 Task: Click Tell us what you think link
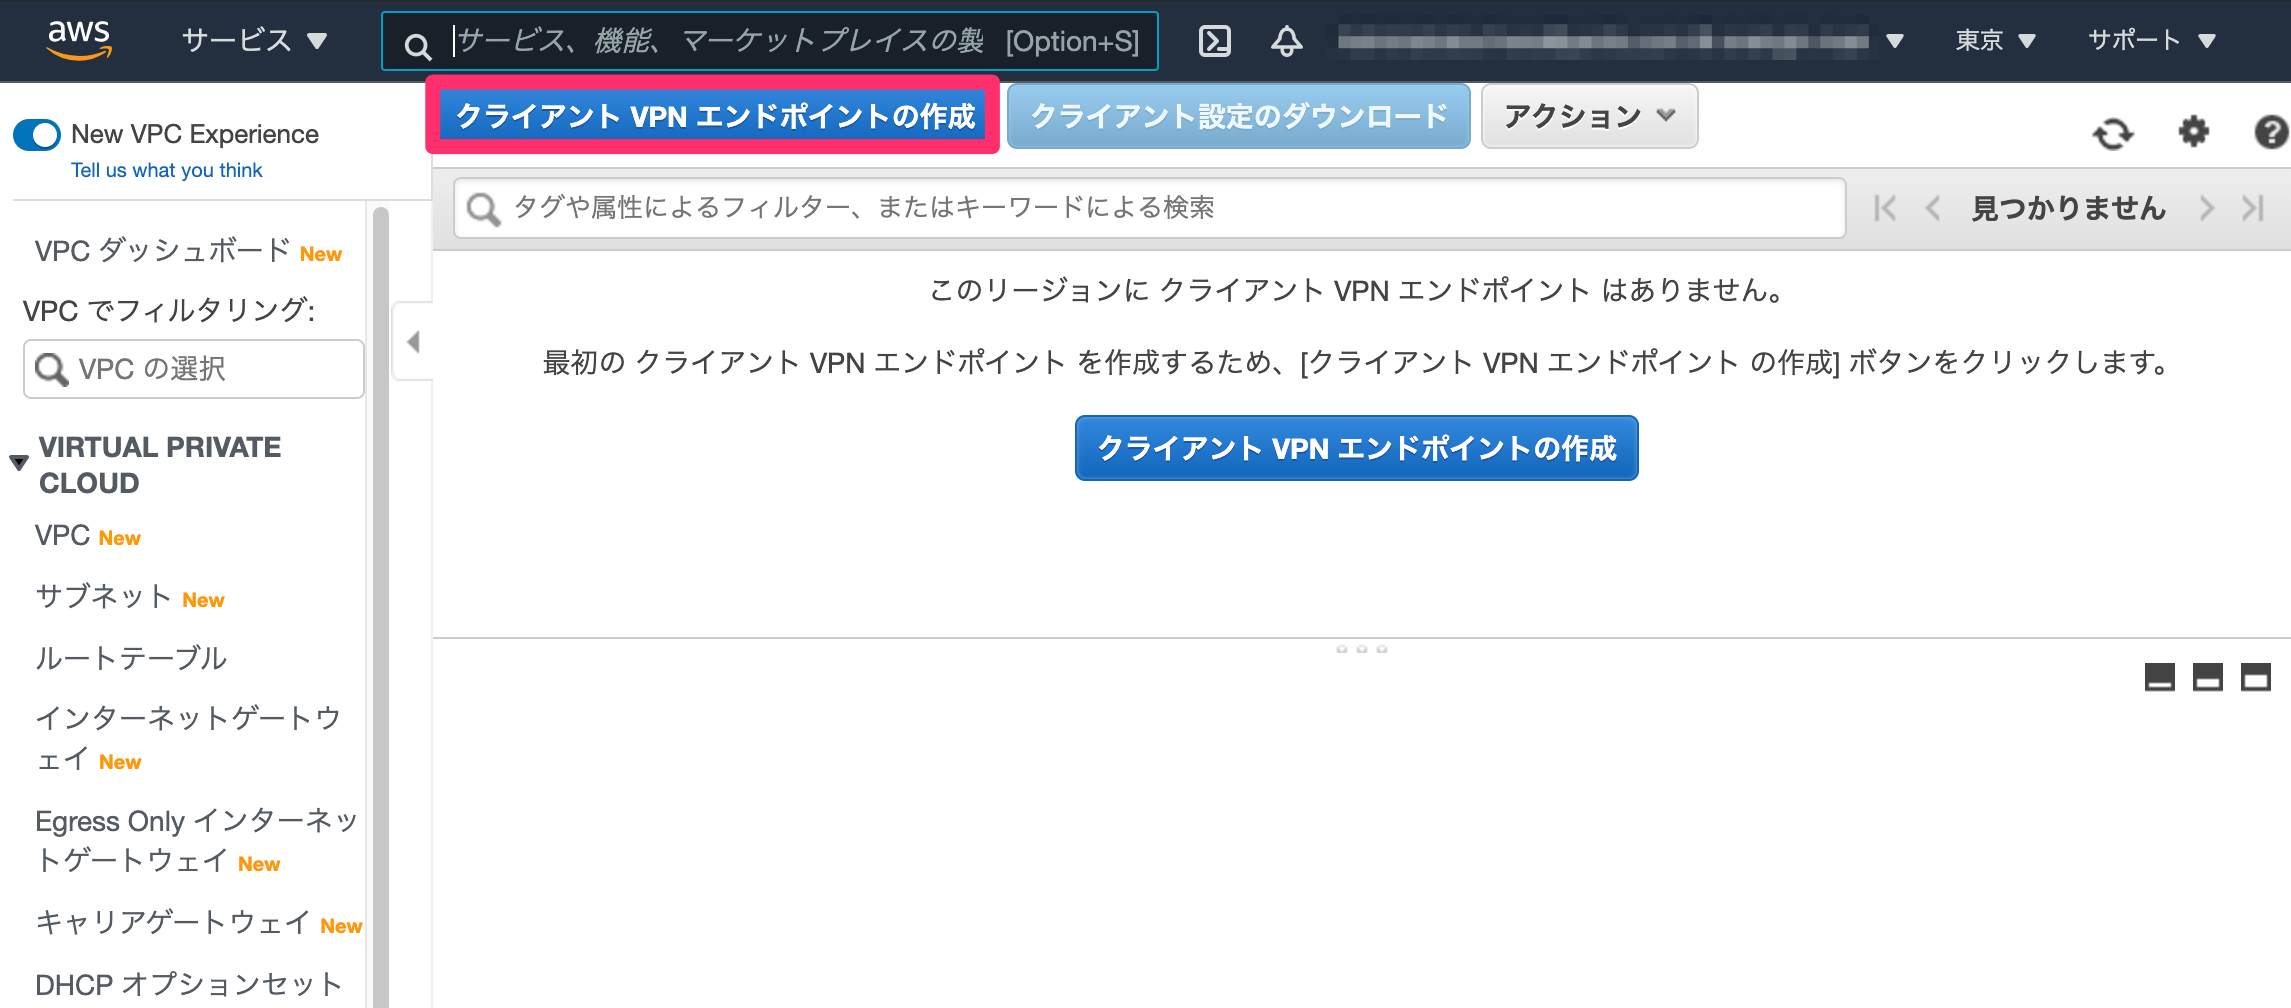tap(167, 170)
